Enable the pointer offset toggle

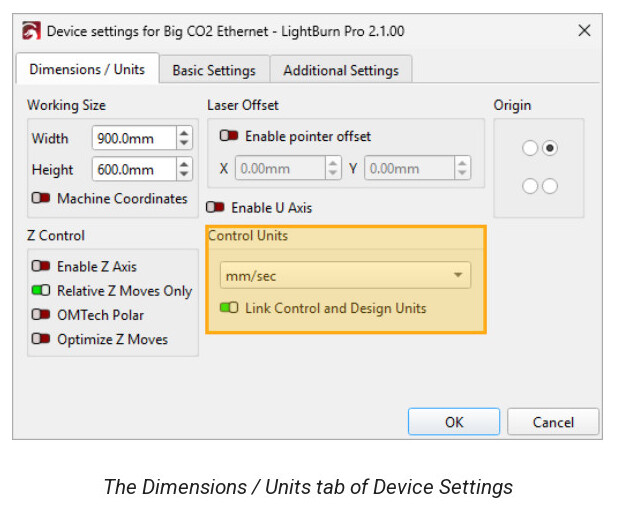coord(229,137)
